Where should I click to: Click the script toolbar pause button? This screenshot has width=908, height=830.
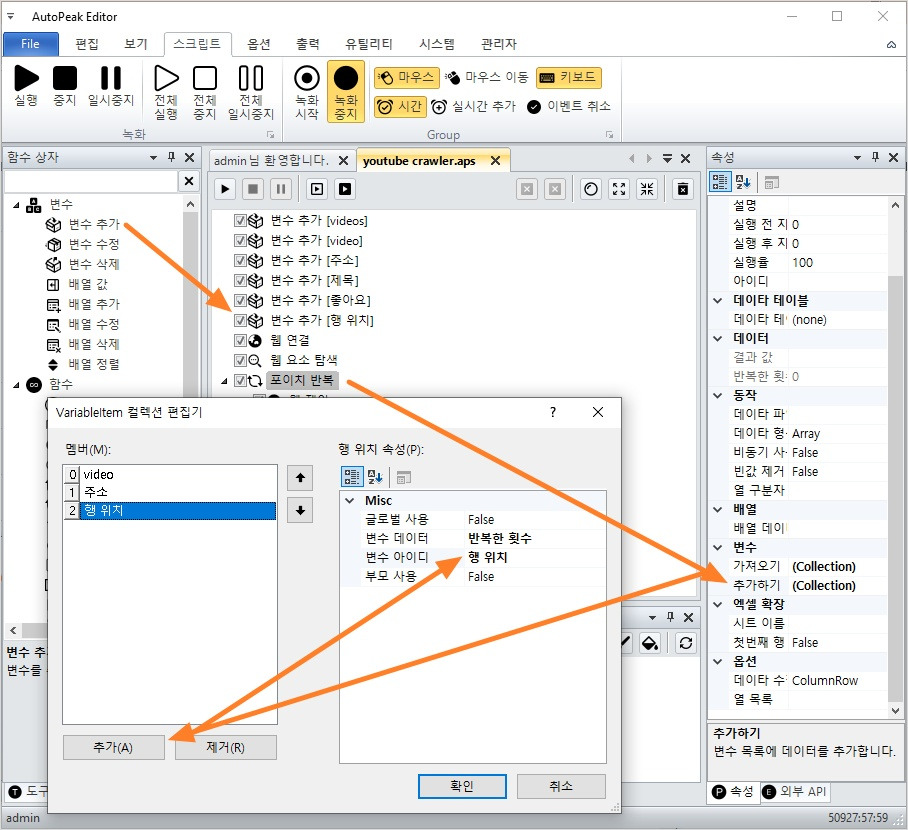[x=281, y=189]
